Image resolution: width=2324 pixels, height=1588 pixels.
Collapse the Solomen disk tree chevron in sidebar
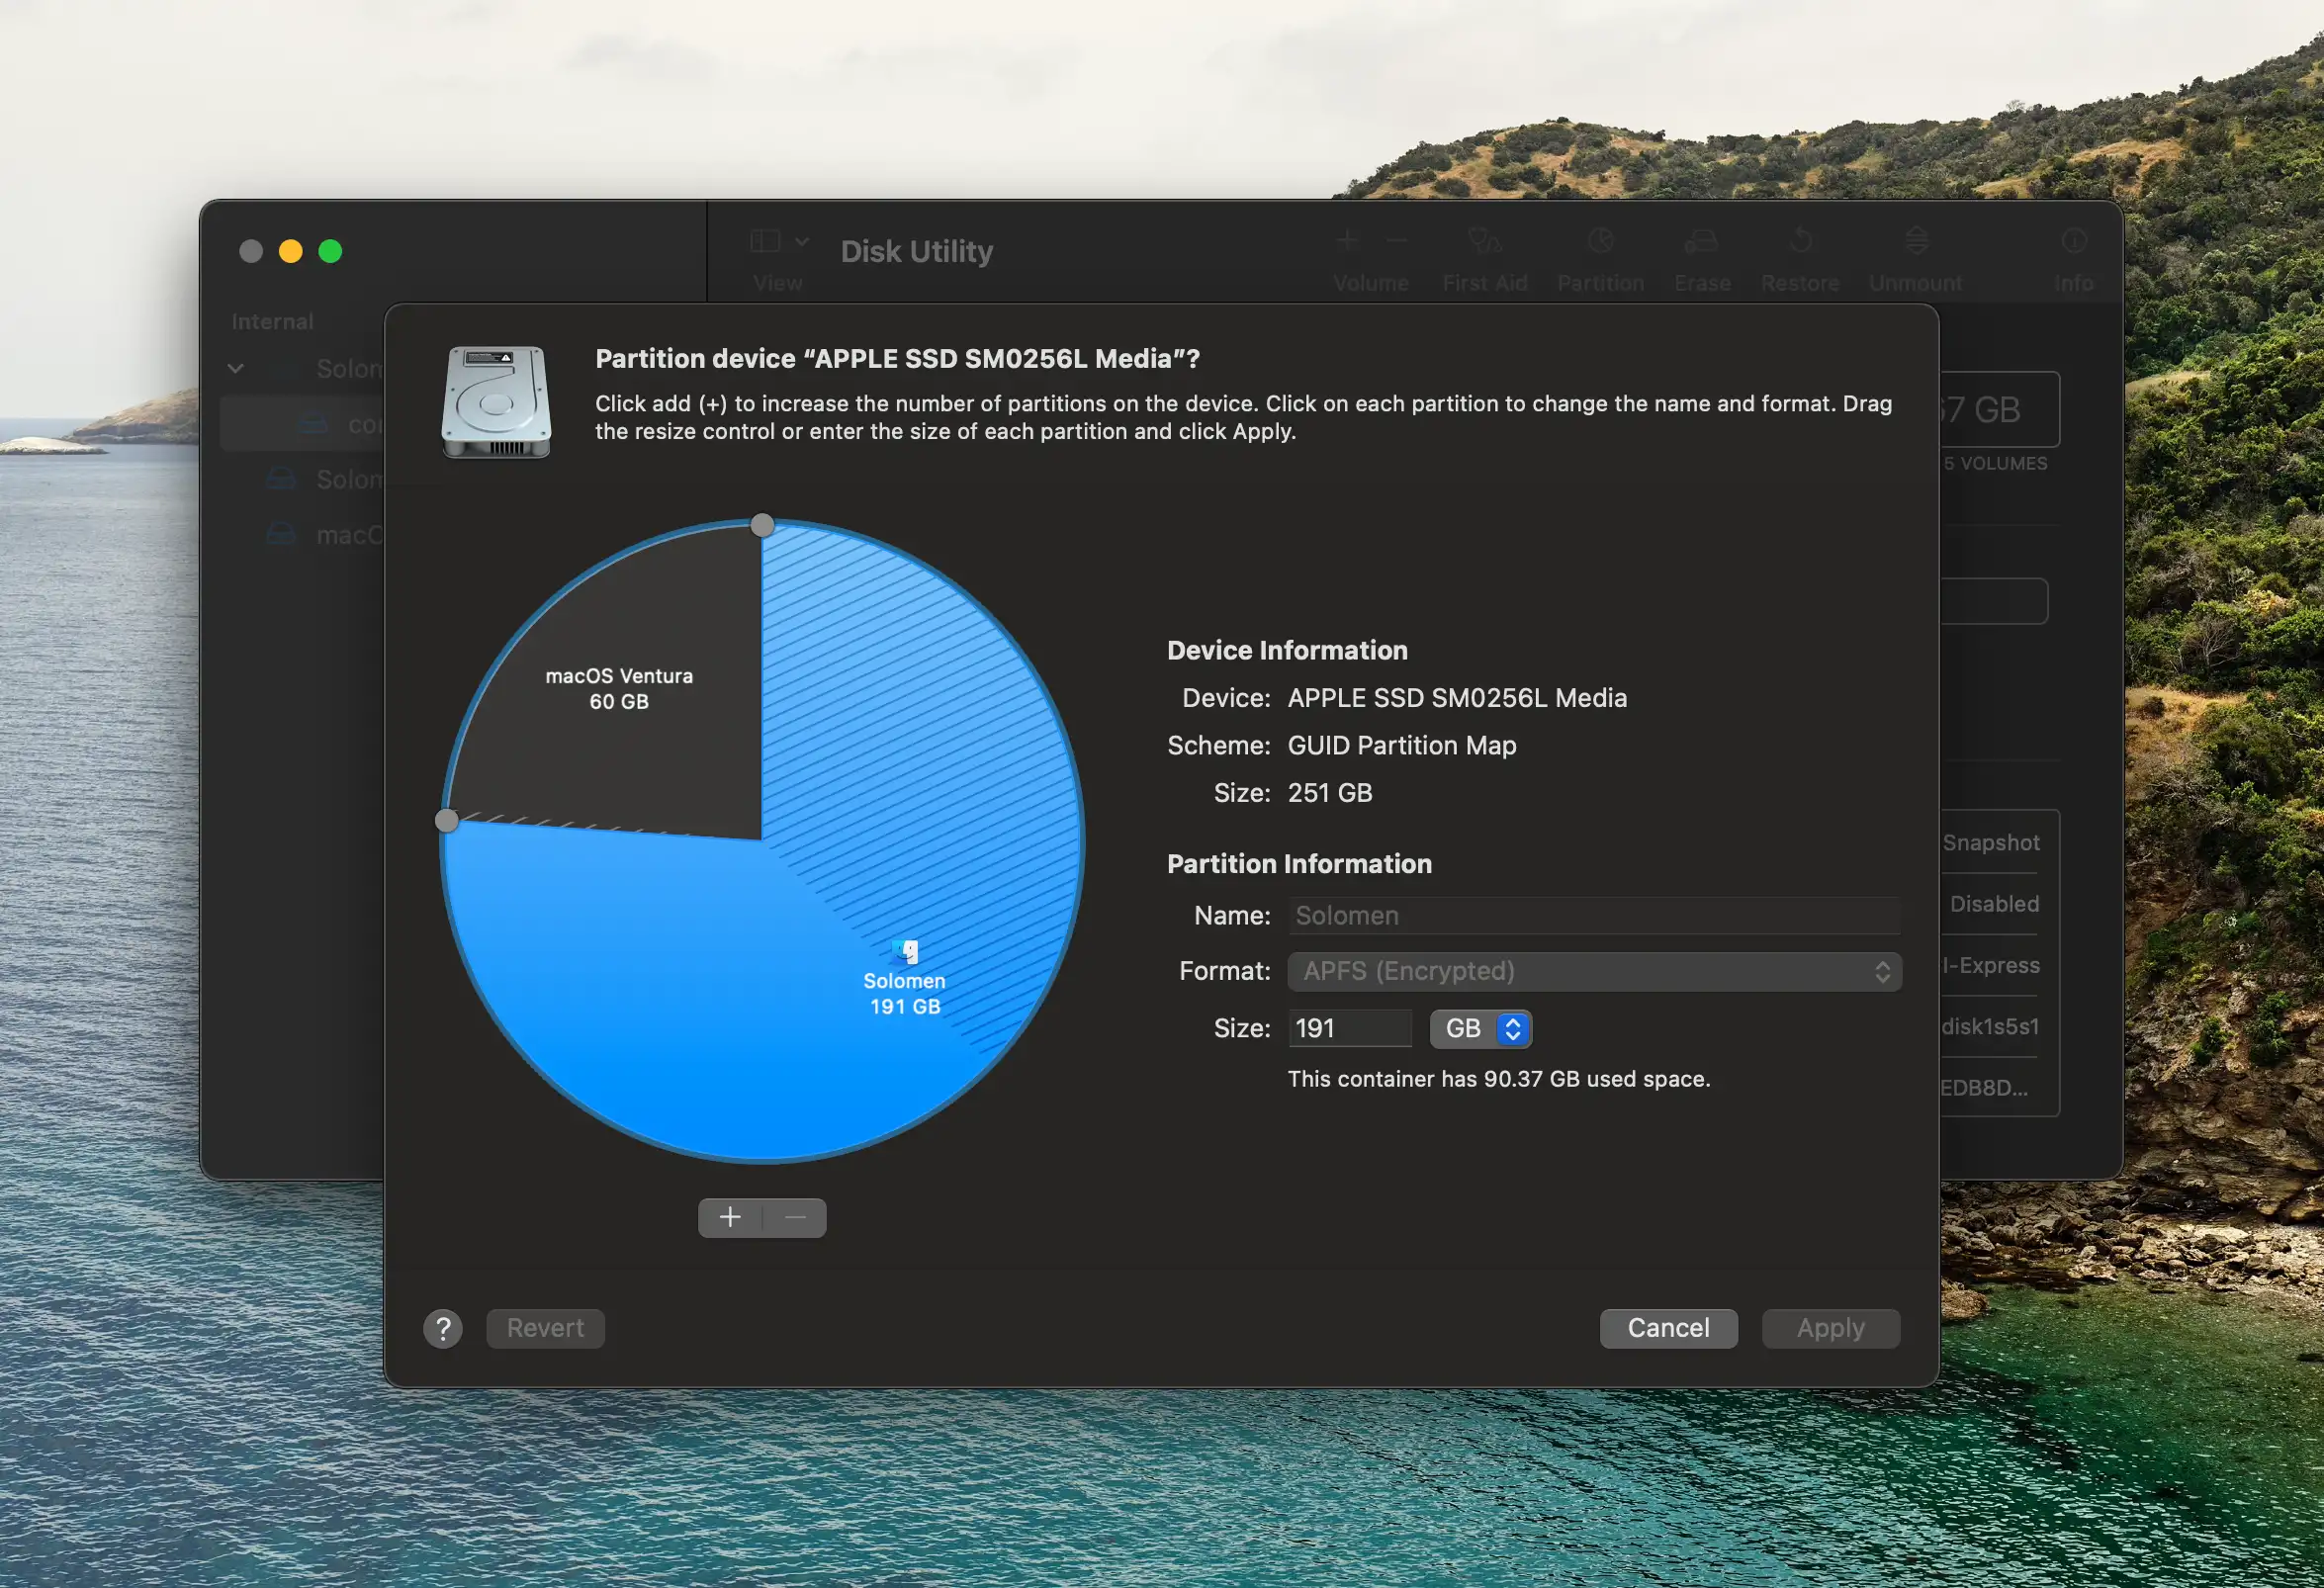236,368
